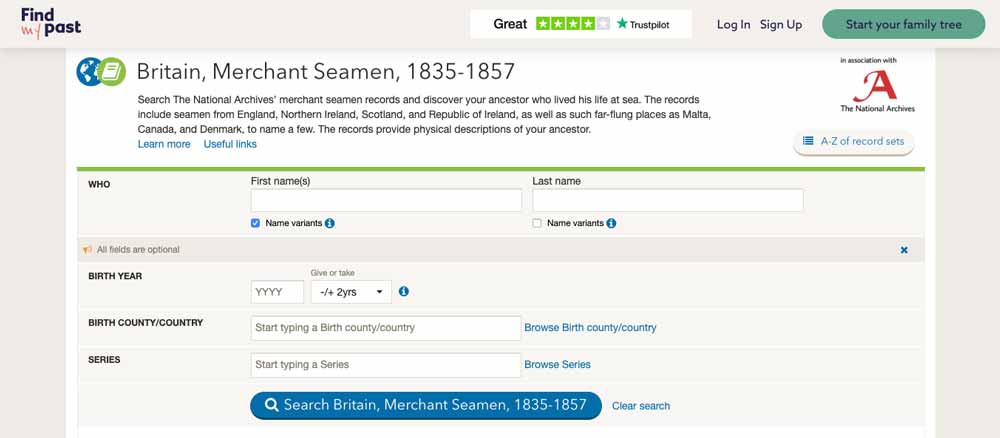
Task: Click The National Archives logo
Action: [x=877, y=85]
